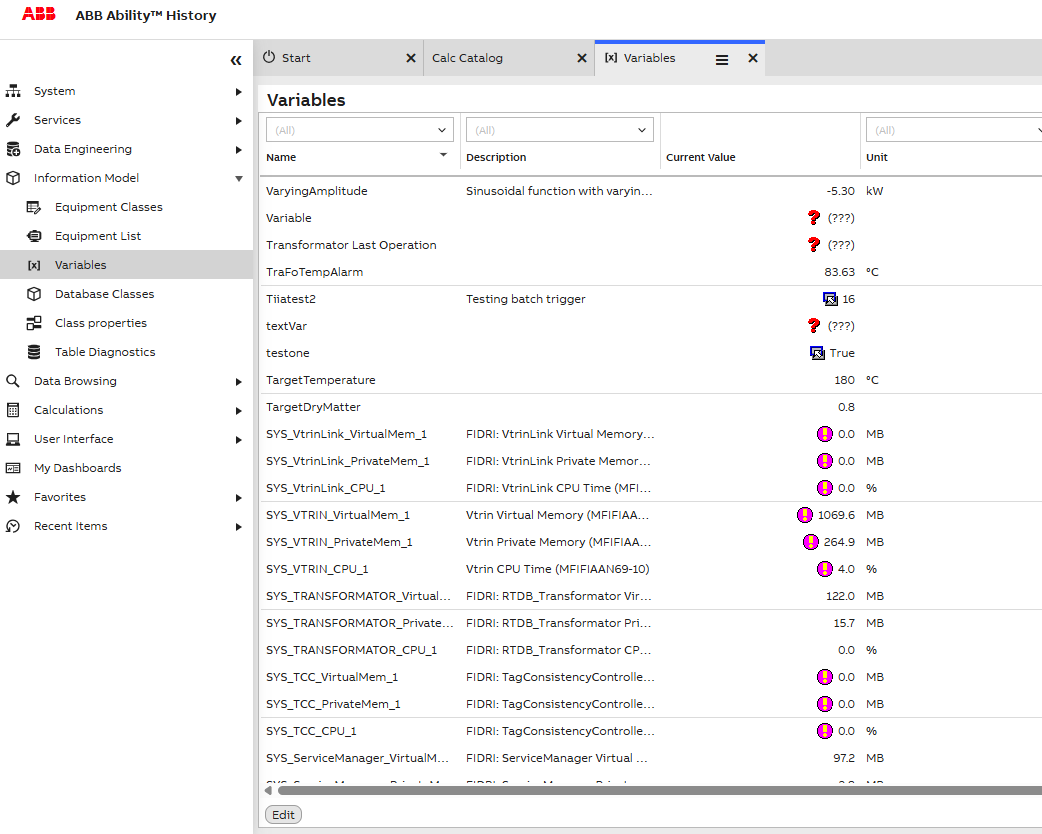
Task: Click the scrollbar left arrow
Action: click(268, 790)
